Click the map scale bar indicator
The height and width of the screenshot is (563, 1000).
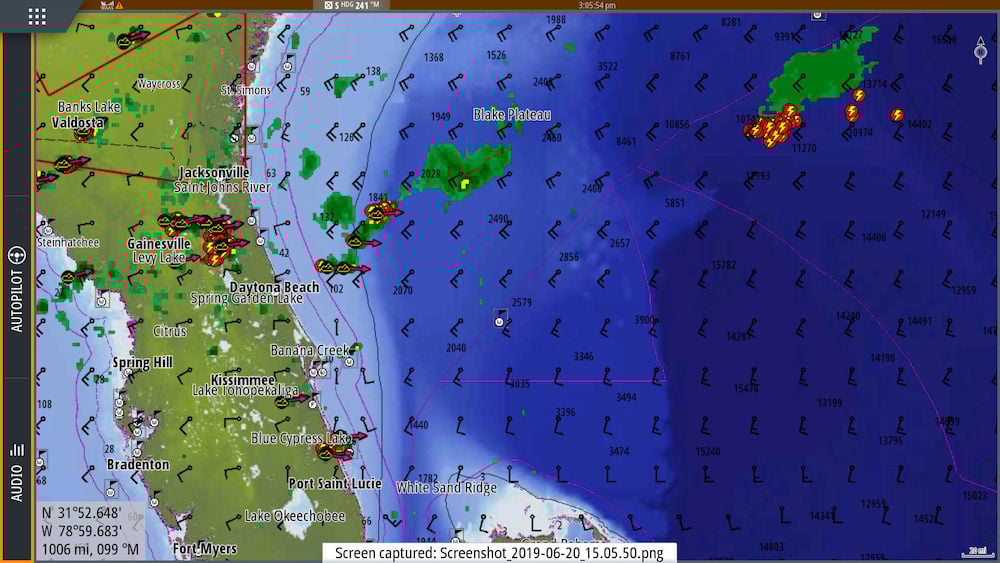[975, 550]
